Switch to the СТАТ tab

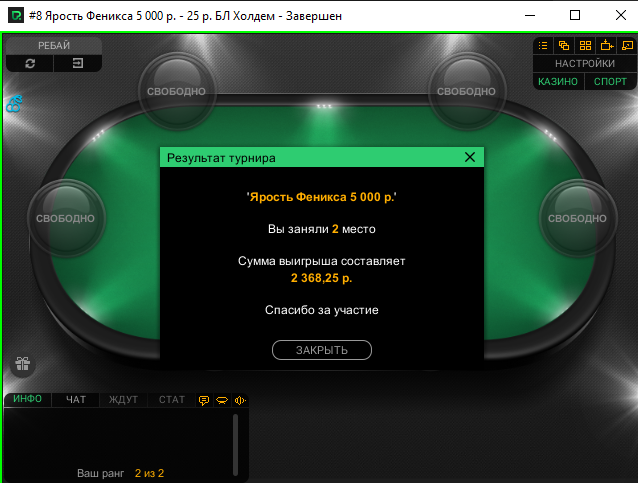172,400
